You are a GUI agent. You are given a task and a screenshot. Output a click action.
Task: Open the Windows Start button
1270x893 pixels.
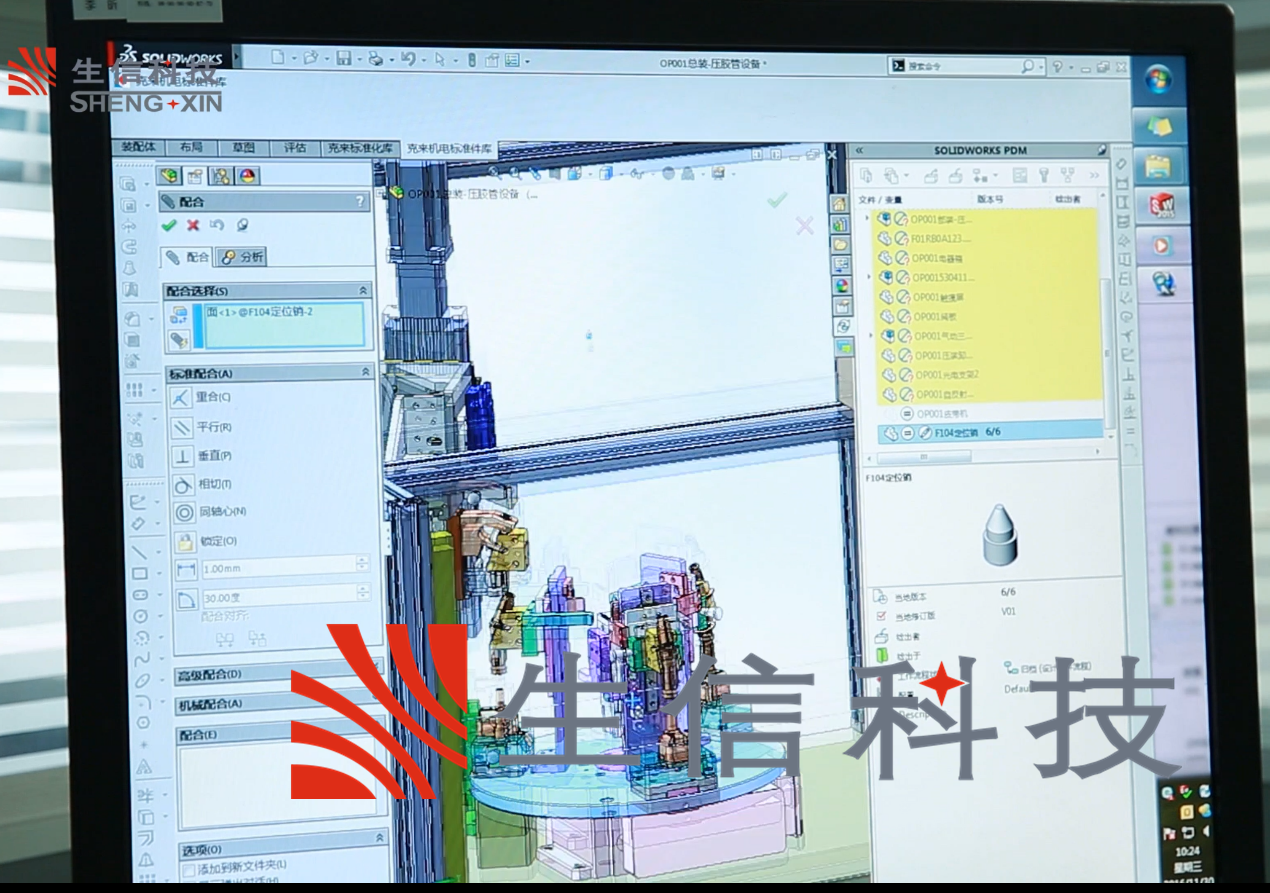tap(1158, 81)
